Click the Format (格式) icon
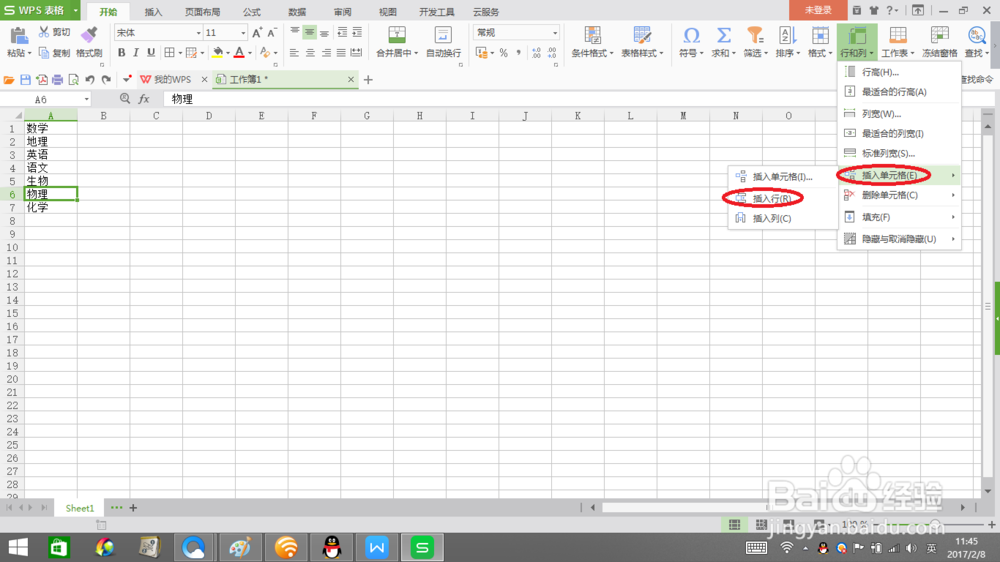 820,34
